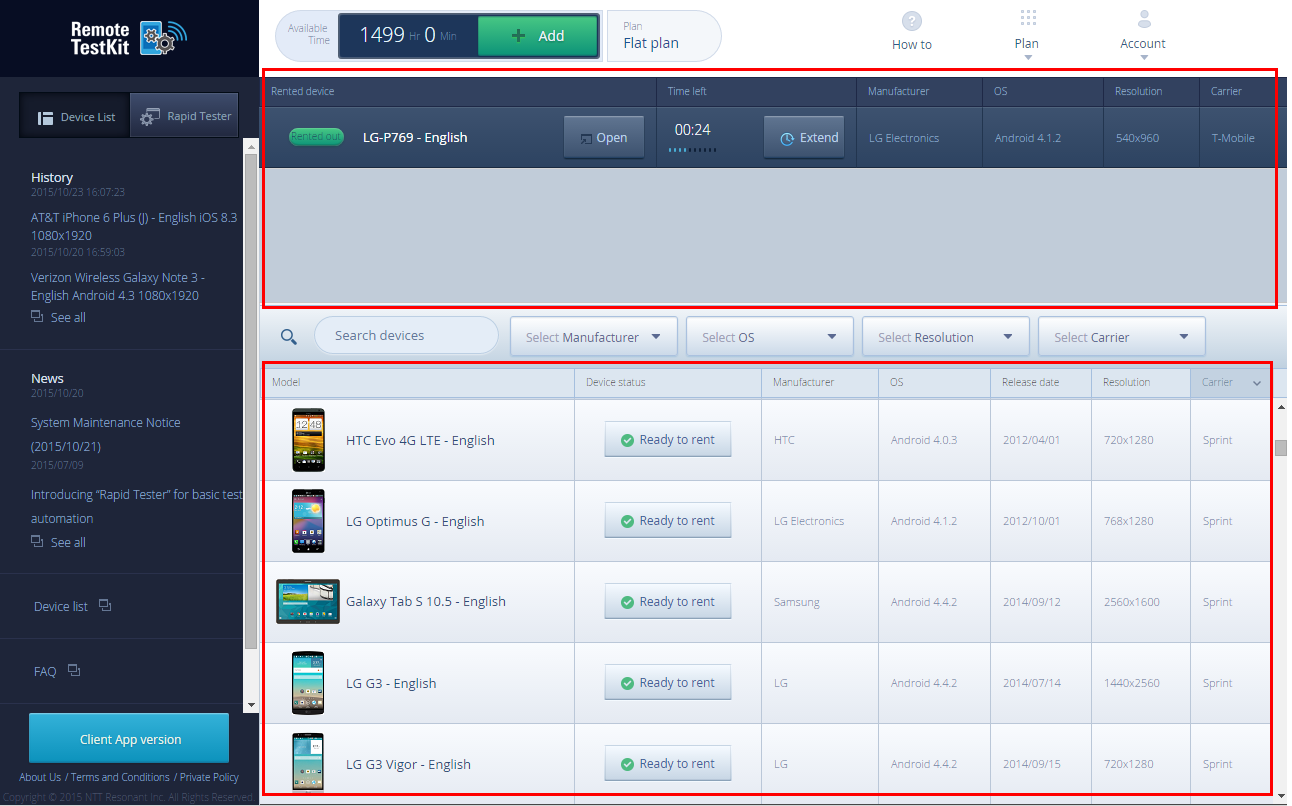Open LG G3 phone thumbnail
Screen dimensions: 1292x806
point(308,683)
